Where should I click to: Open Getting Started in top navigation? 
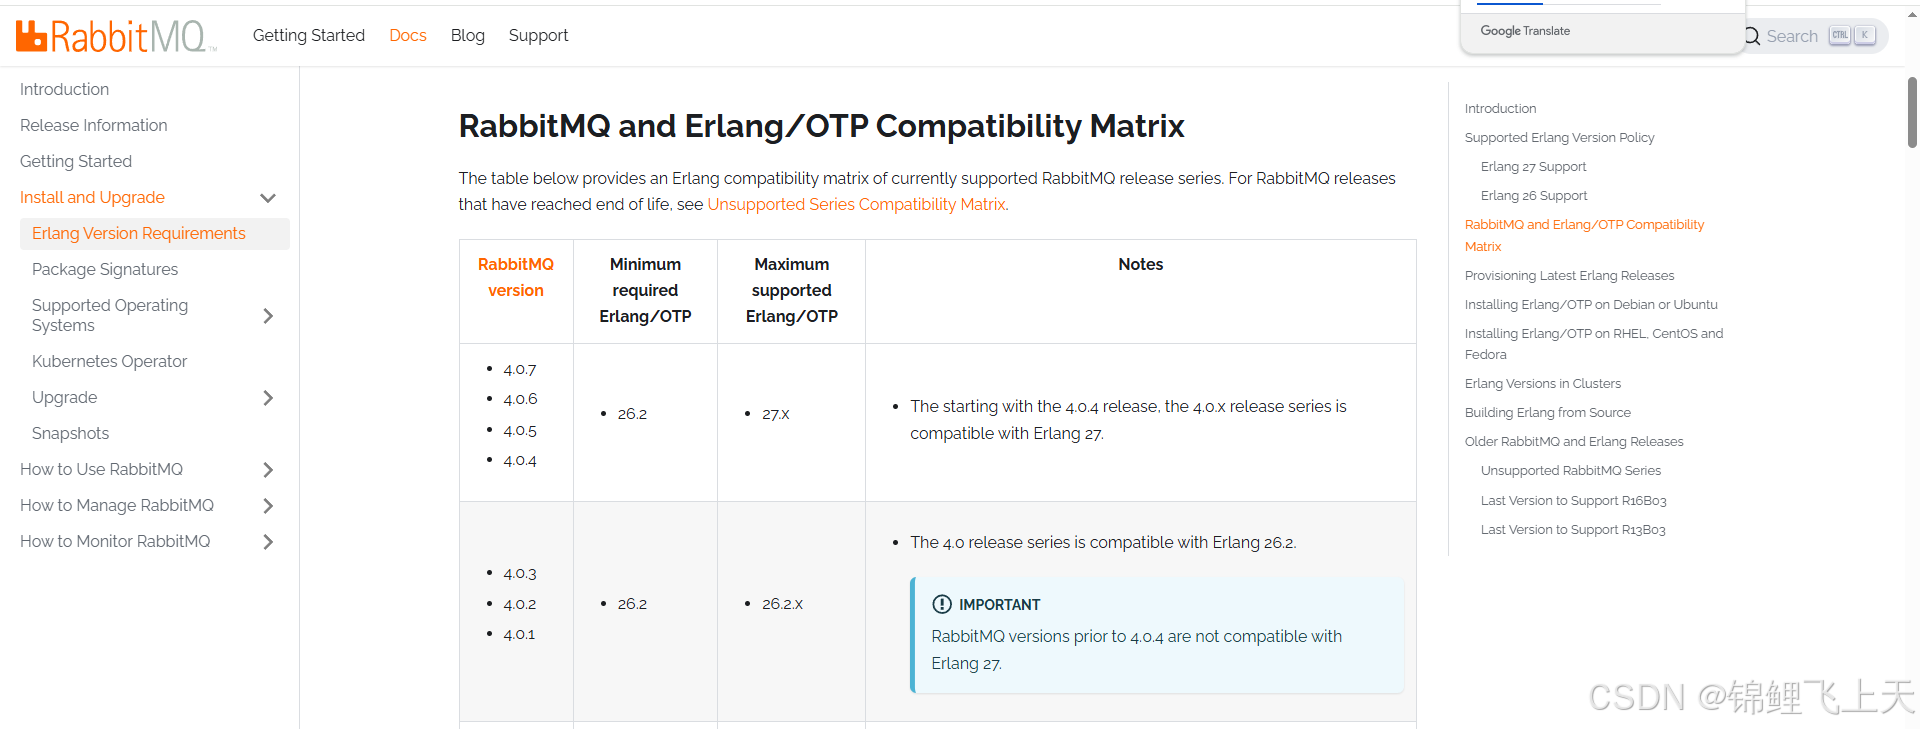point(309,35)
